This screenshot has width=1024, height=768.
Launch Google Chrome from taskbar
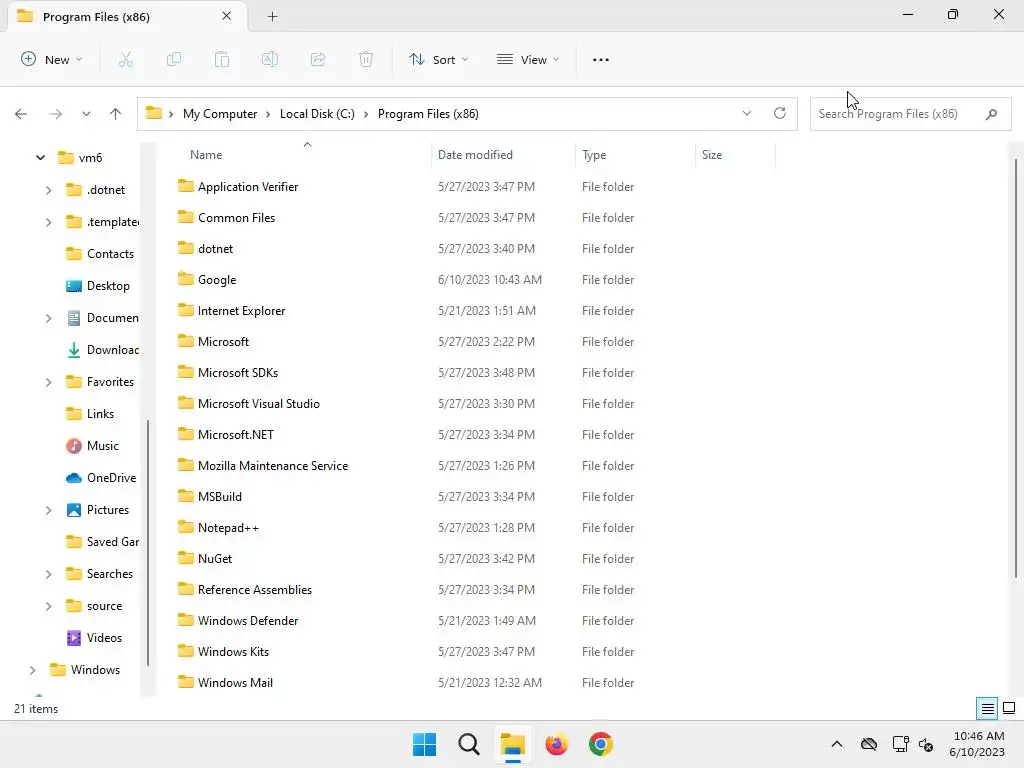(x=601, y=744)
